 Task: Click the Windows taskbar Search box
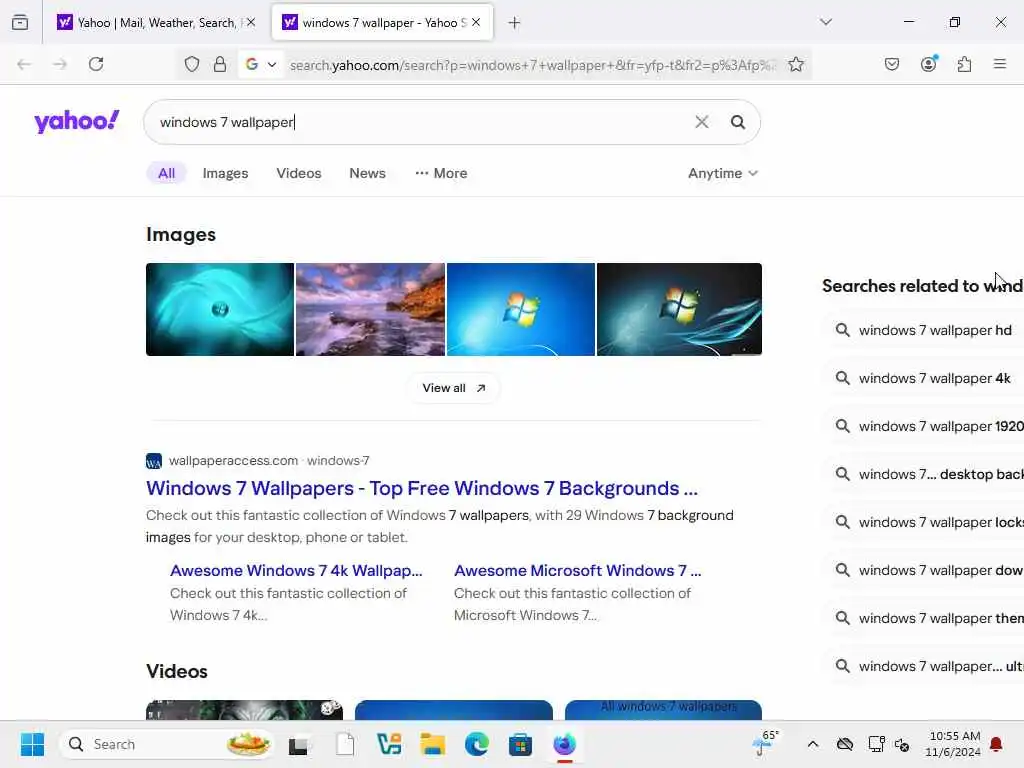point(167,744)
